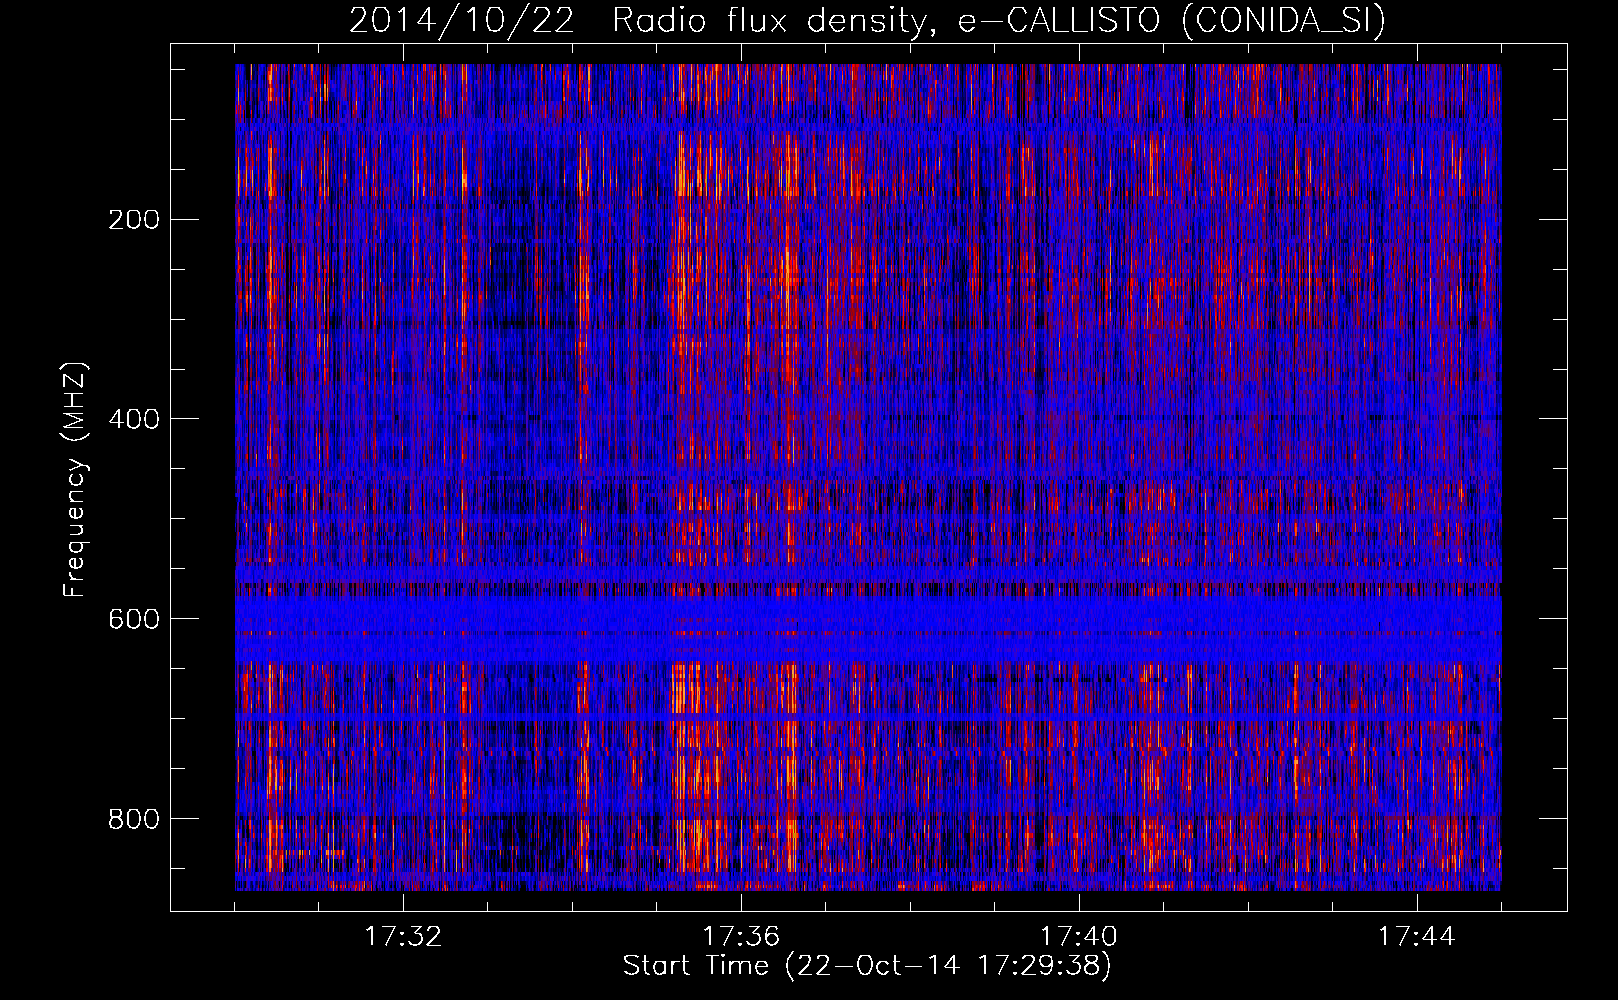Click the '17:36' time tick label

point(741,936)
